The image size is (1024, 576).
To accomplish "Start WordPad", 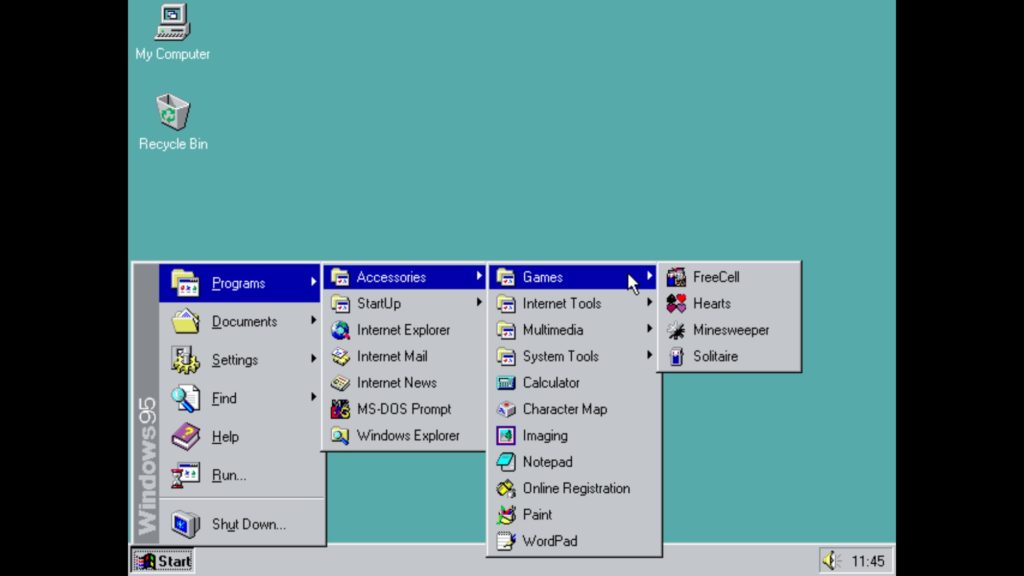I will (x=548, y=541).
